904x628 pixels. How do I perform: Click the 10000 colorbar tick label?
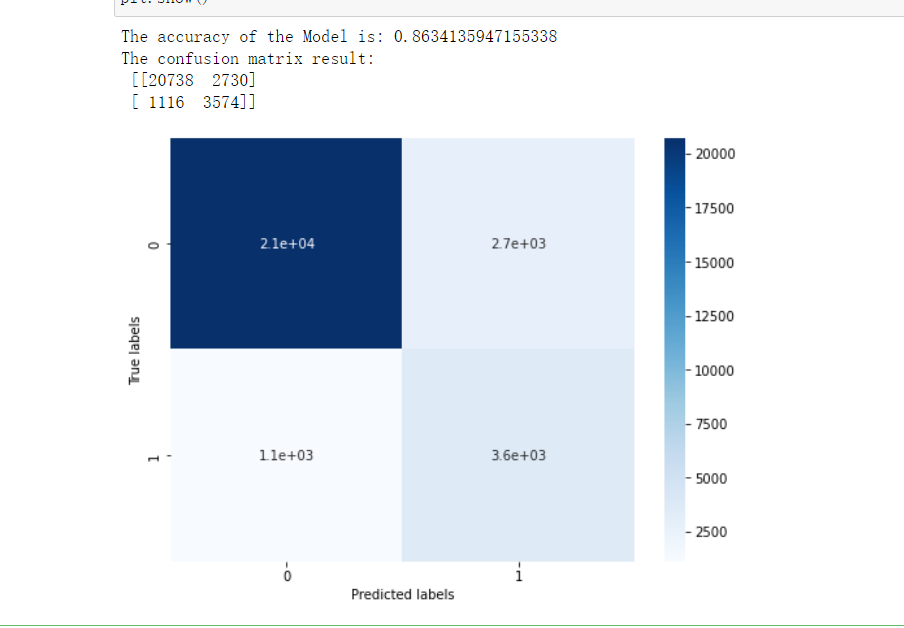[x=715, y=370]
